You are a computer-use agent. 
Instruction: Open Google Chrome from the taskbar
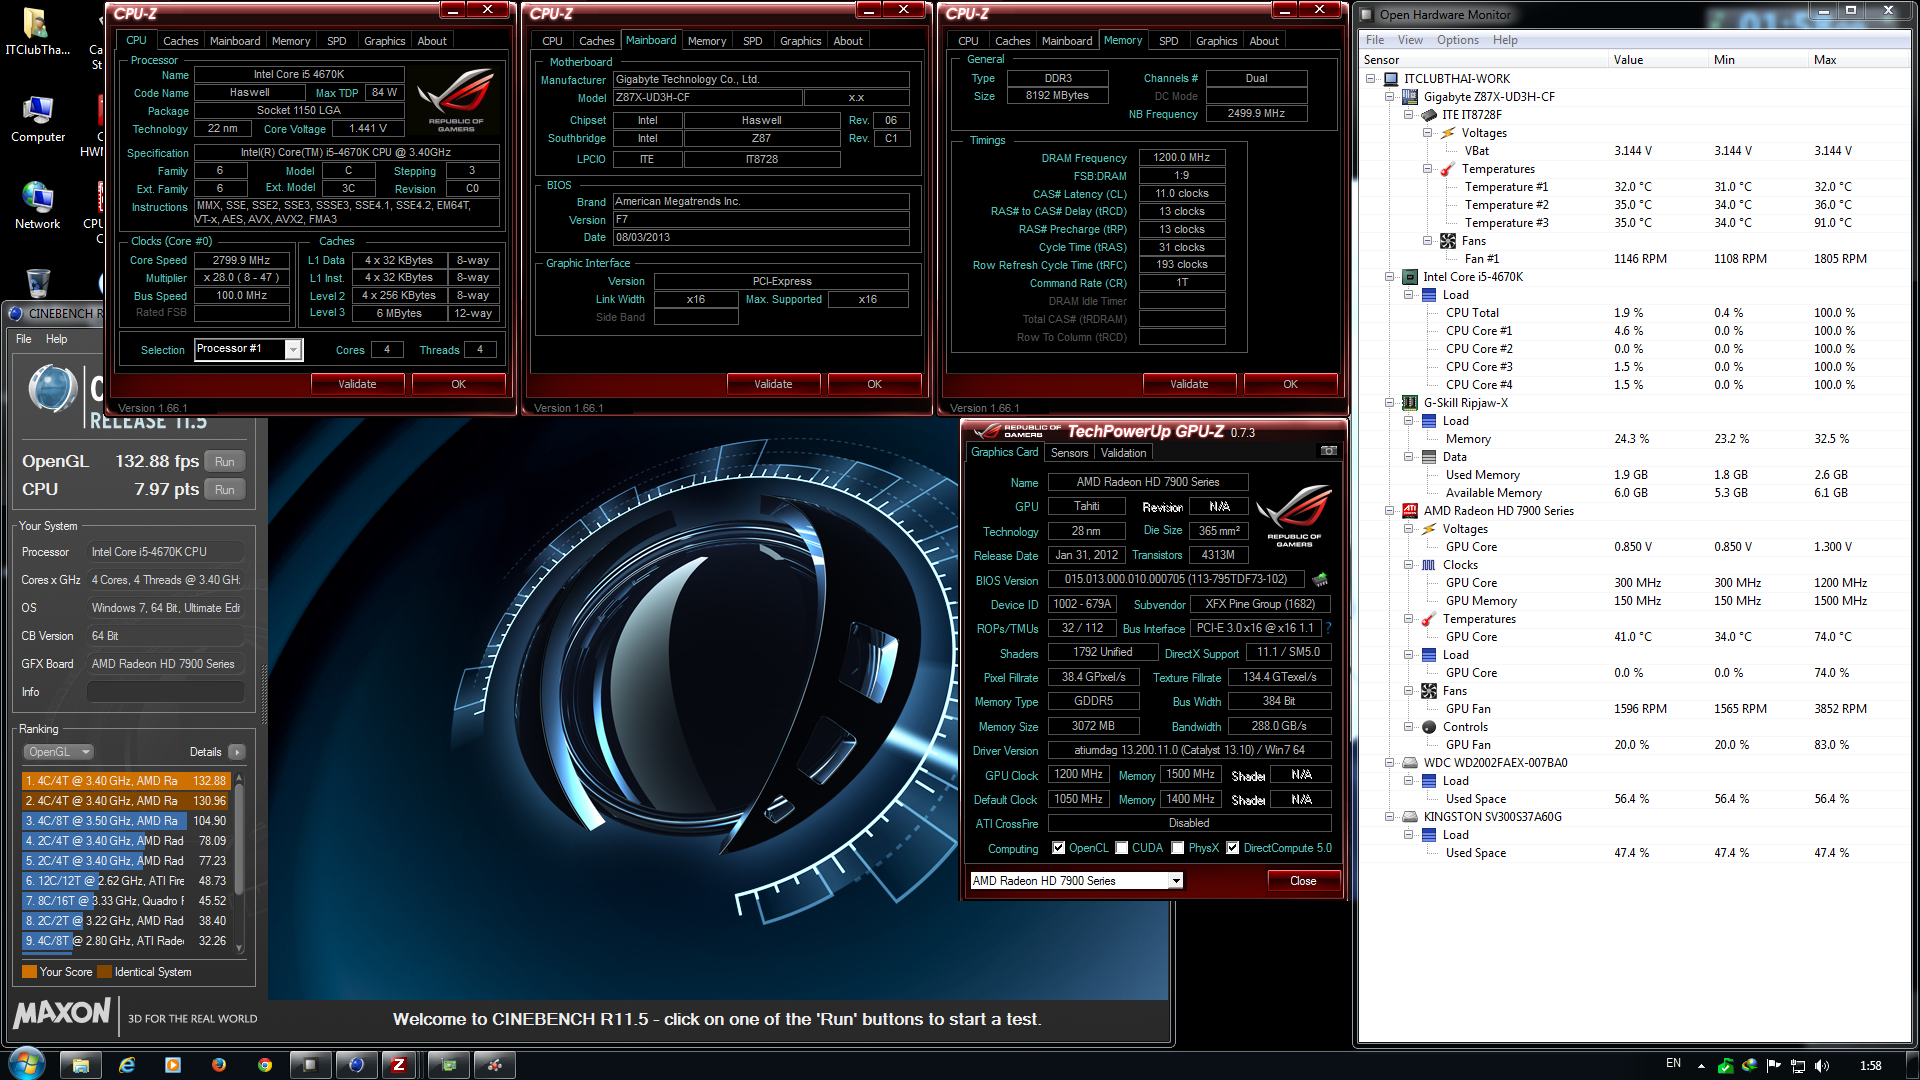(x=265, y=1065)
